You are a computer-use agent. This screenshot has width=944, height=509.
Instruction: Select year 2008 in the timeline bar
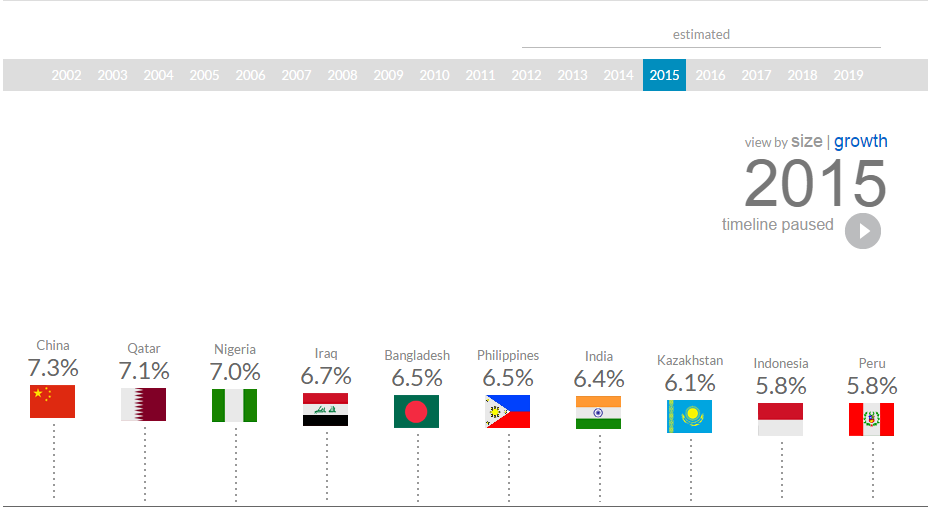coord(343,75)
